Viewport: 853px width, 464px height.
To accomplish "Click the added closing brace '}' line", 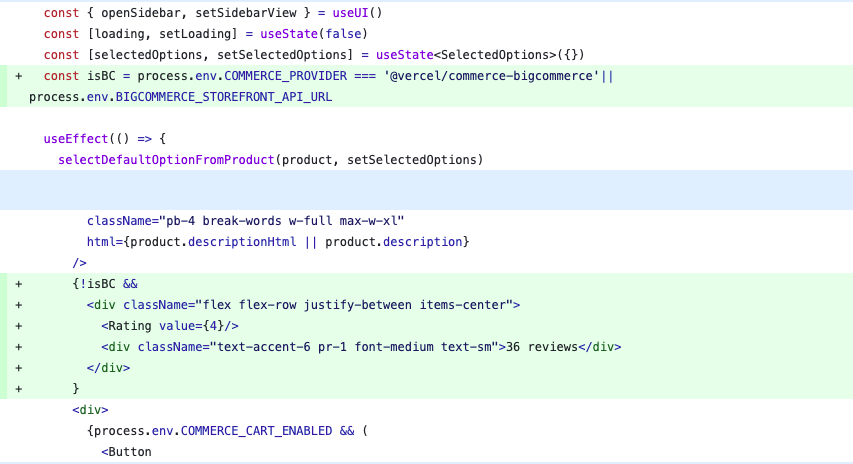I will pos(76,389).
